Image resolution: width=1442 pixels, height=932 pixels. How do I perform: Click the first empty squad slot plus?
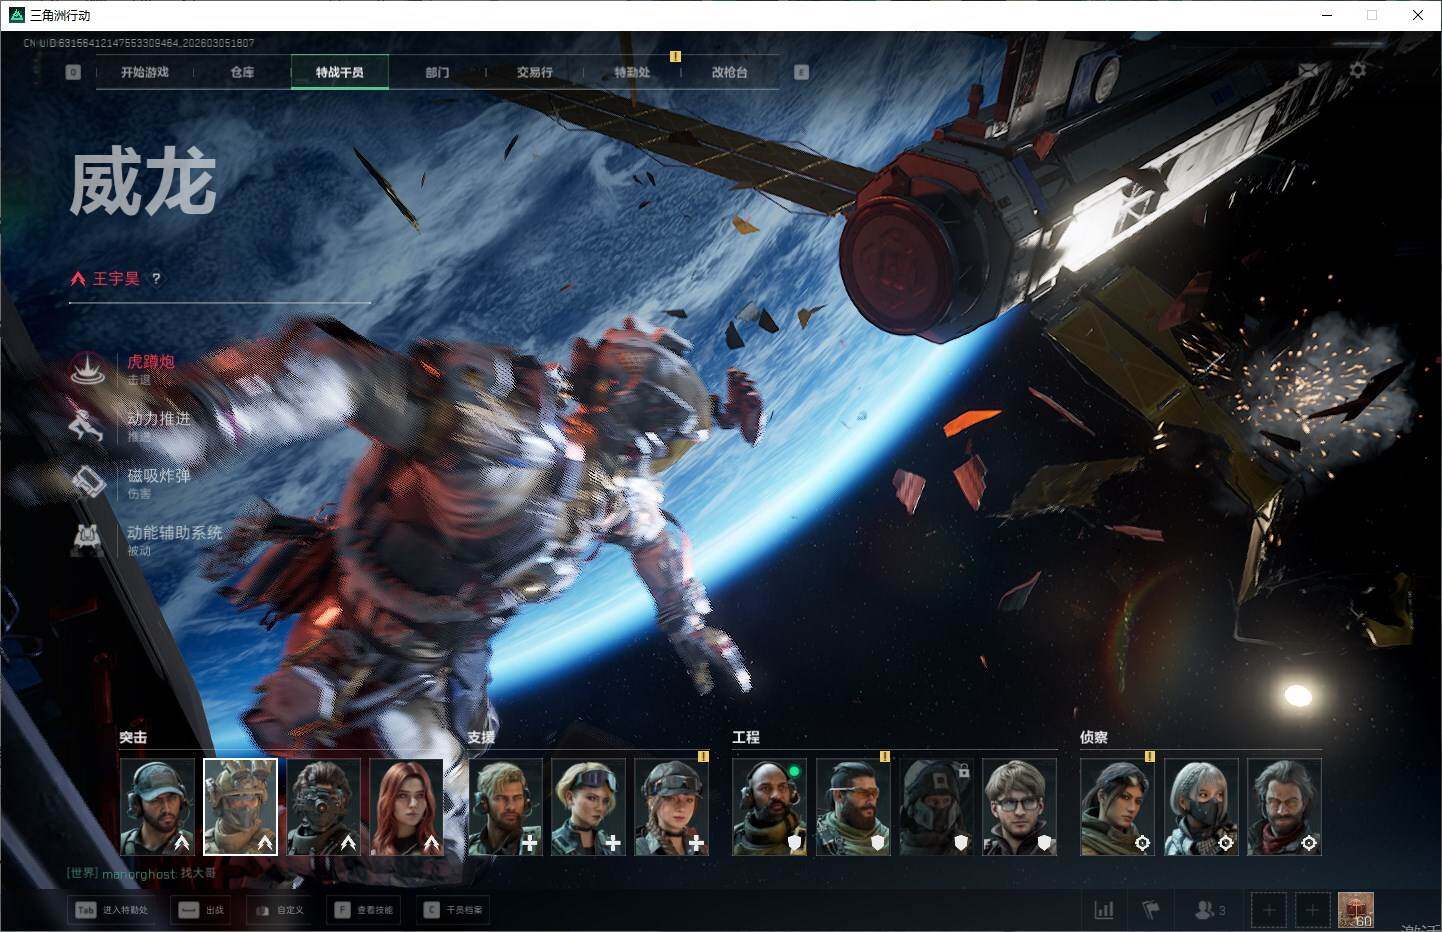click(x=1269, y=910)
